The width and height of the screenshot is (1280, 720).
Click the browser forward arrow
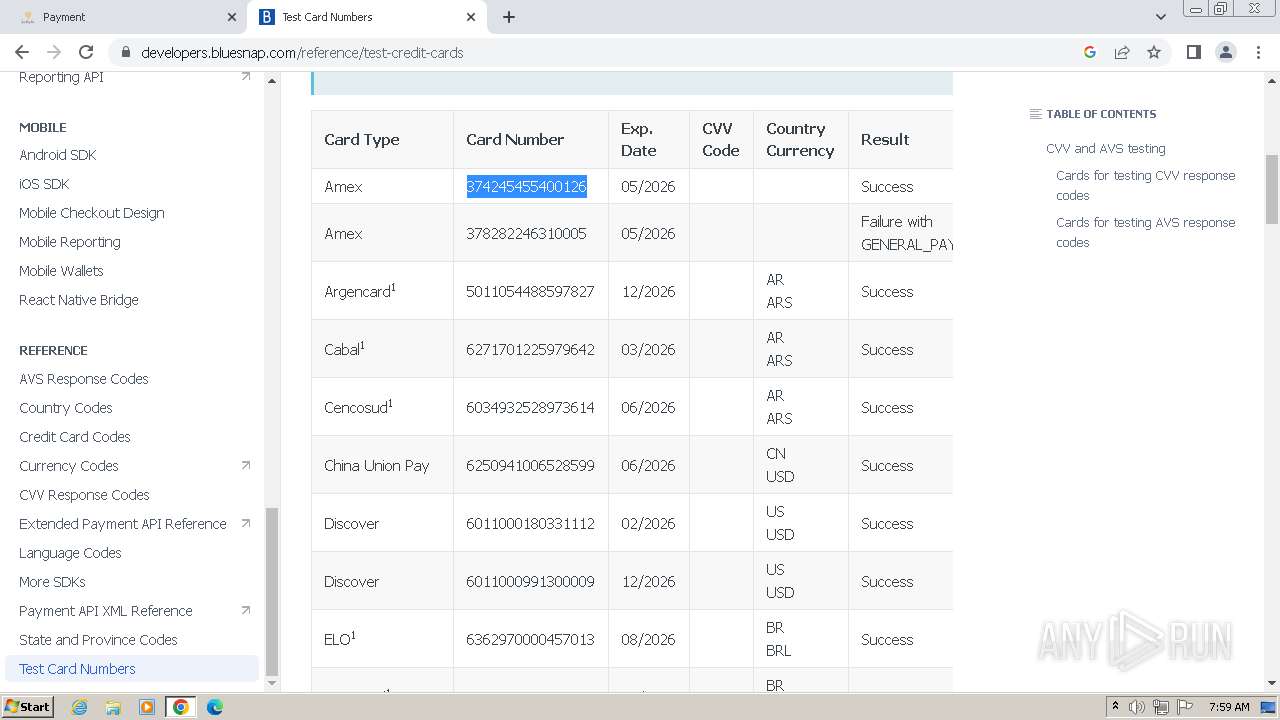(x=54, y=52)
